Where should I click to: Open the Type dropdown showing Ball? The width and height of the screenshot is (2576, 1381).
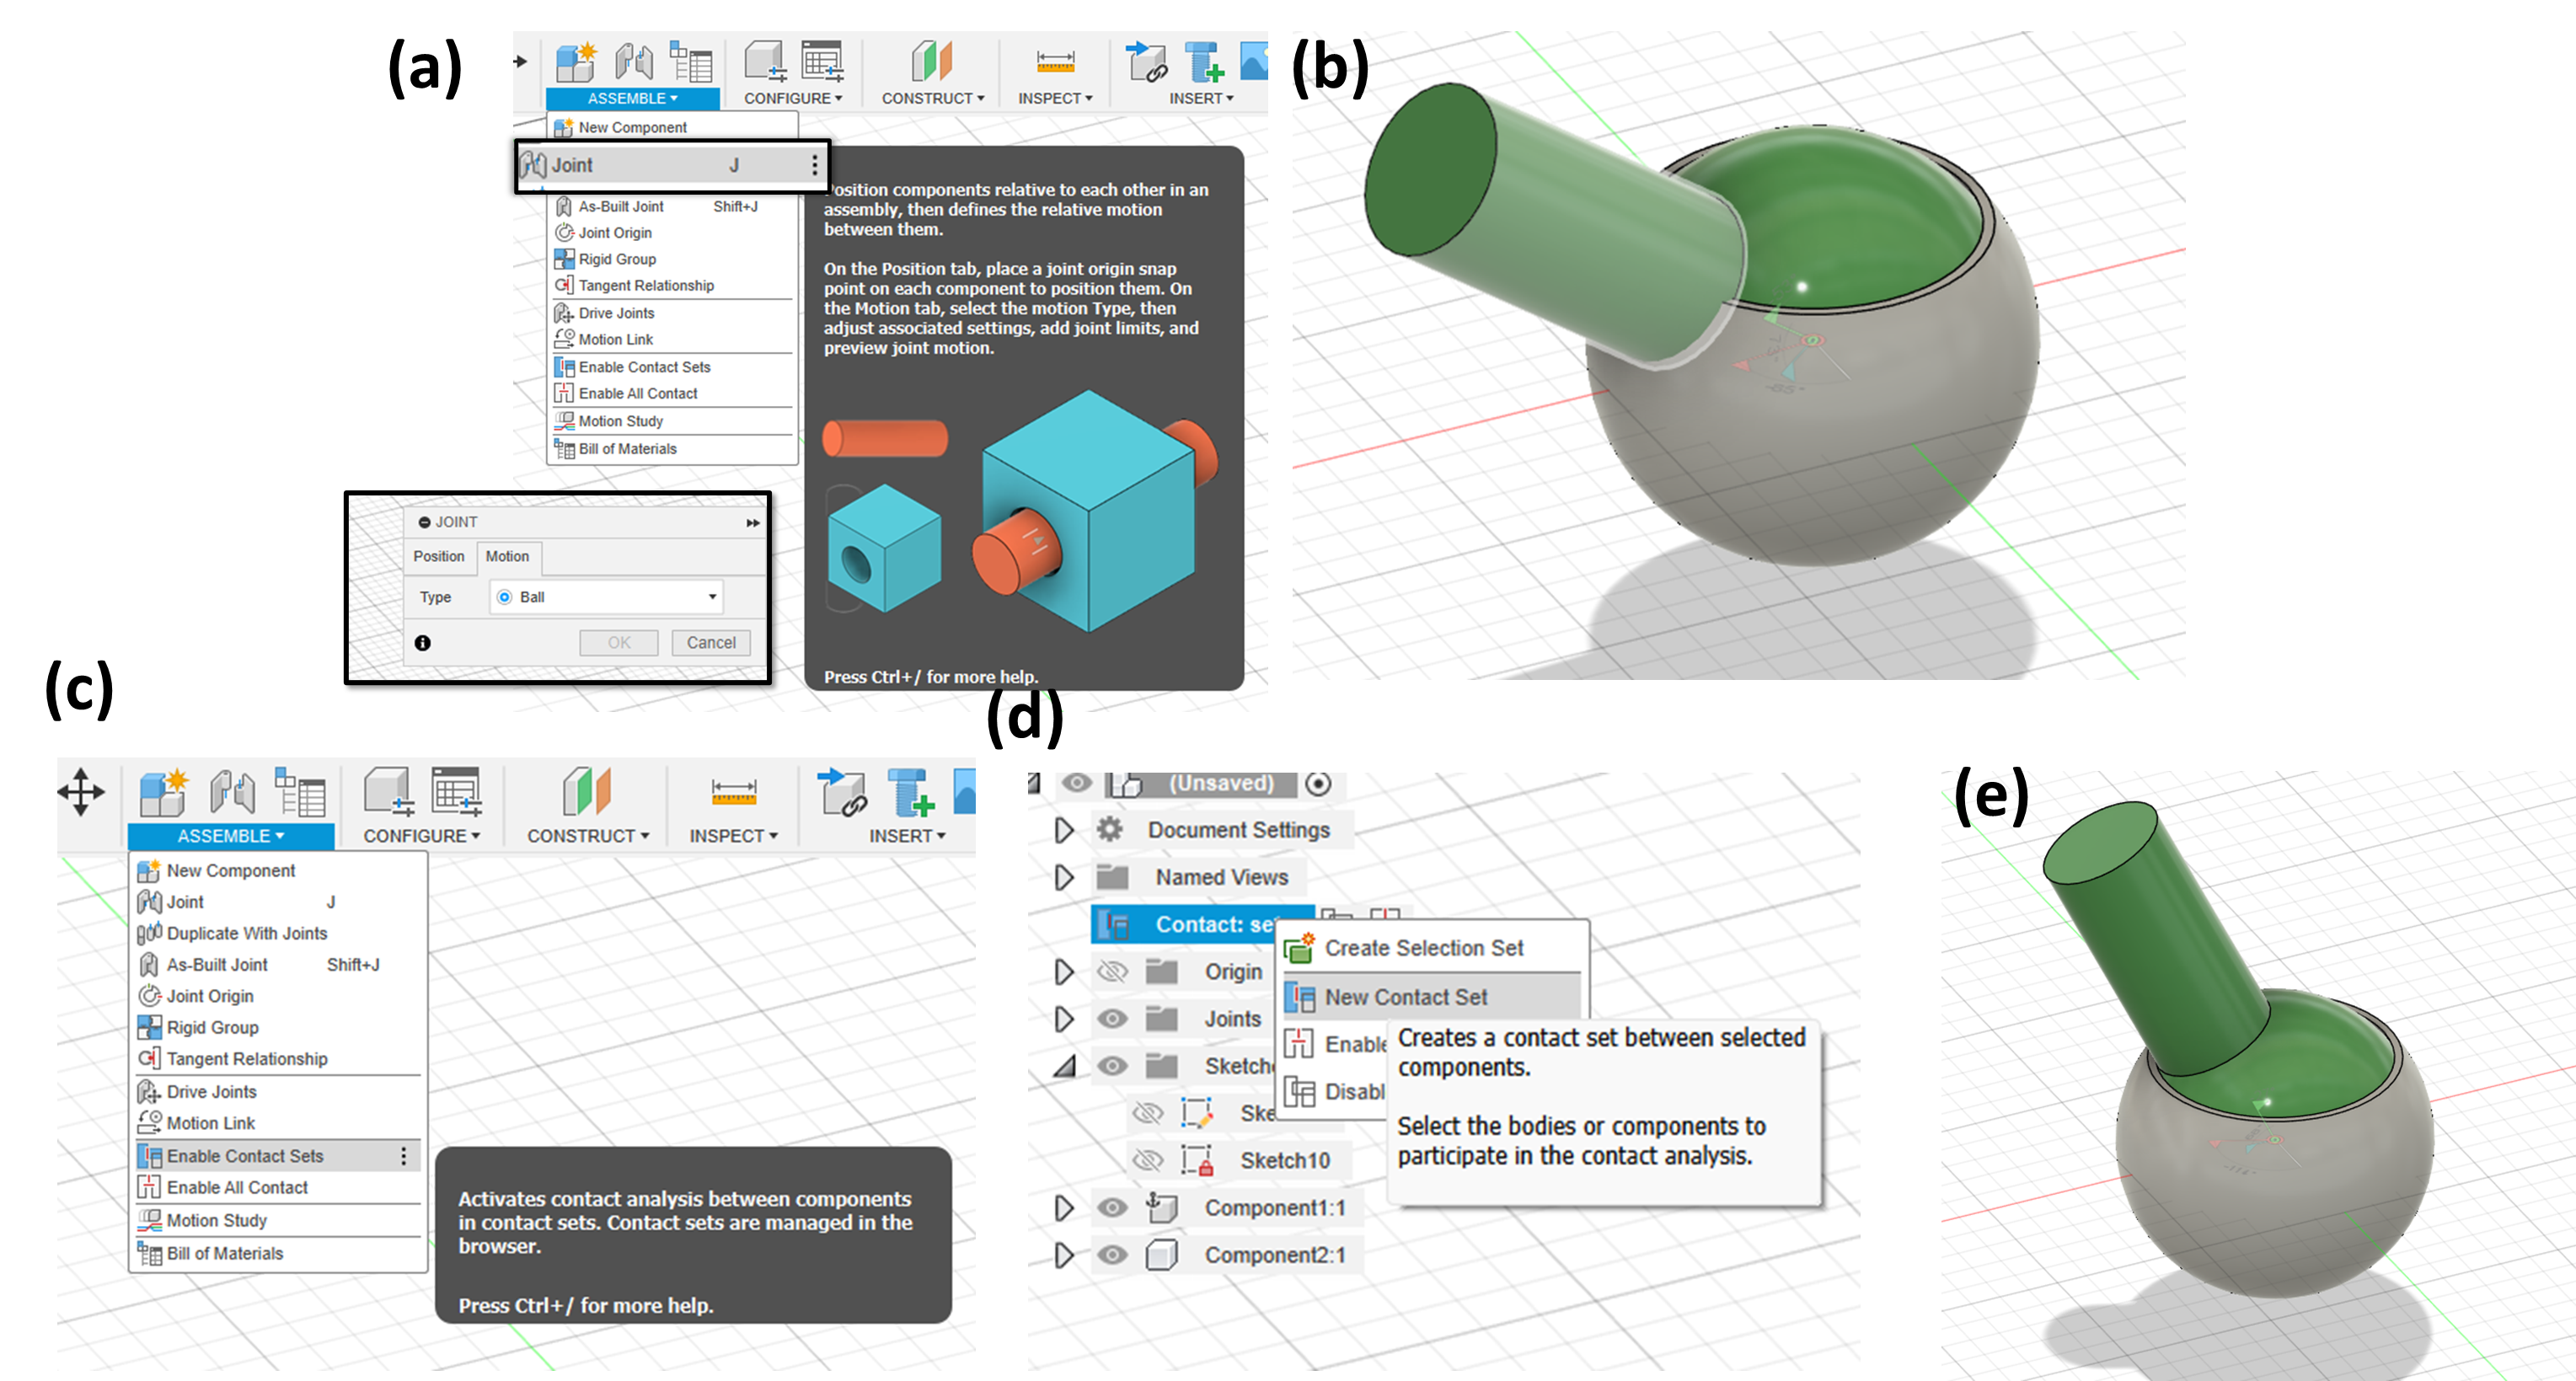[607, 597]
